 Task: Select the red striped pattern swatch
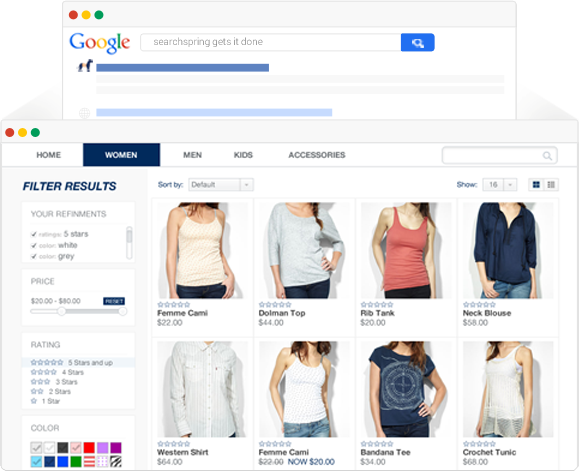pyautogui.click(x=89, y=461)
